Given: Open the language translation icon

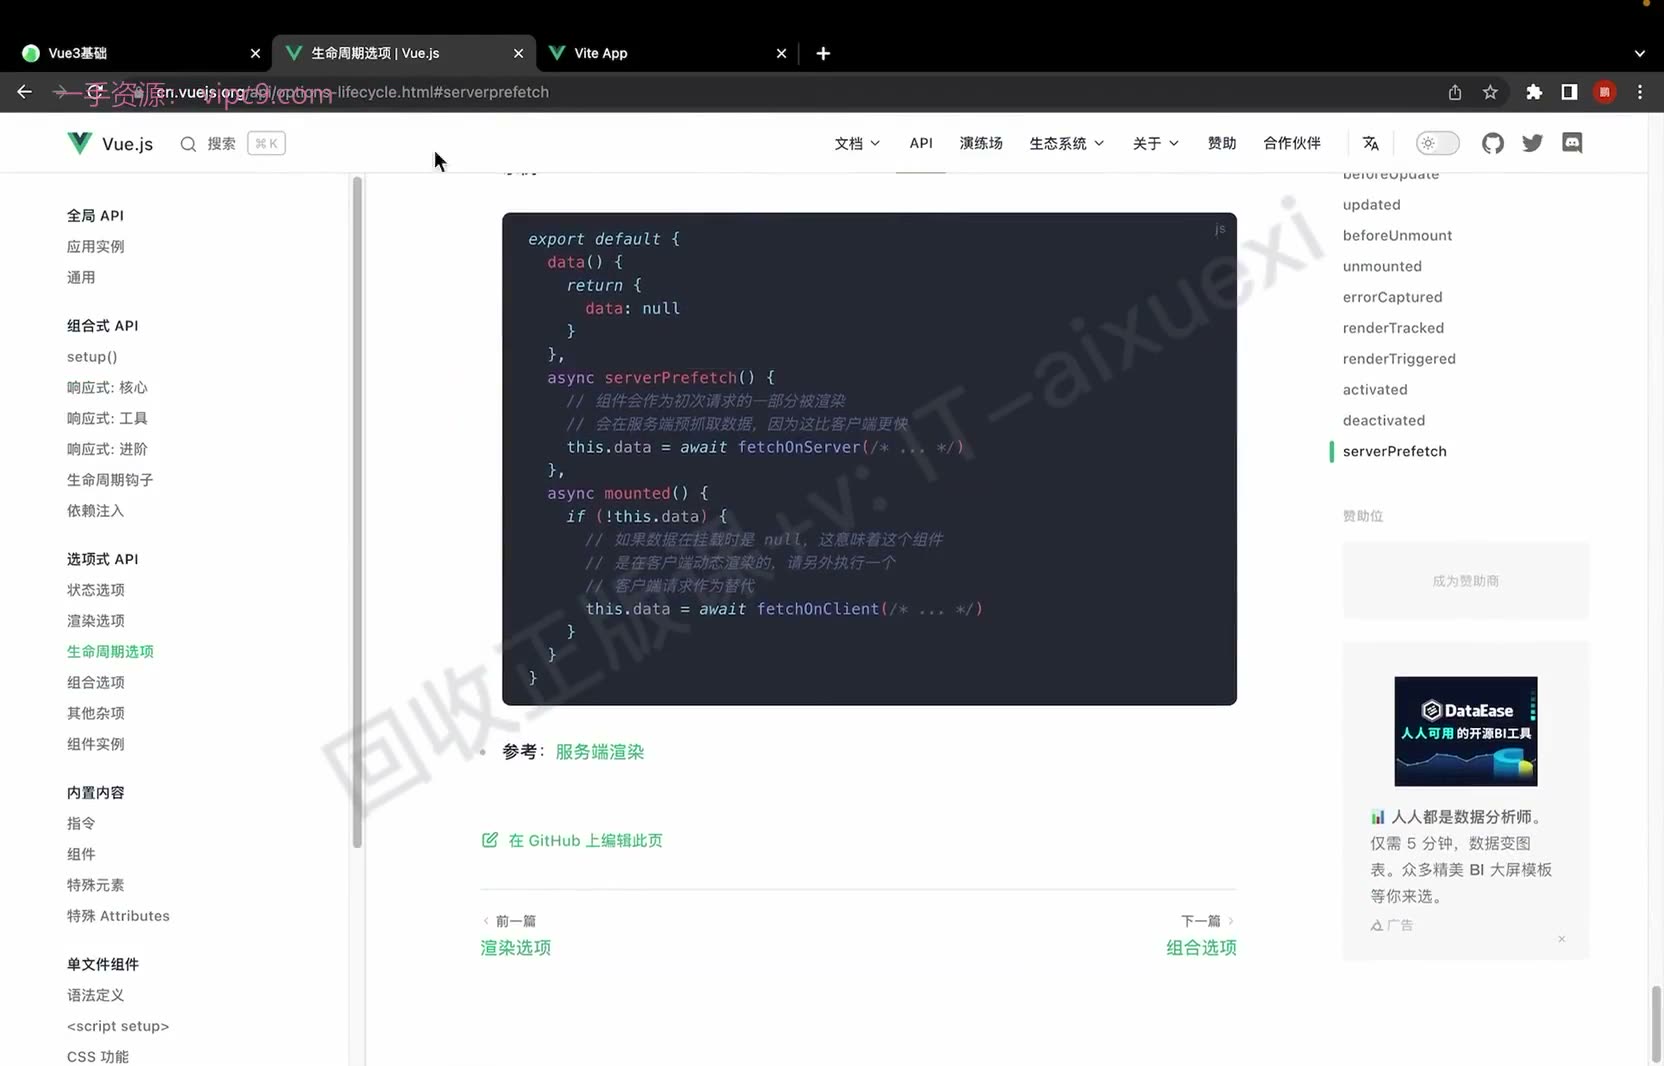Looking at the screenshot, I should coord(1371,143).
